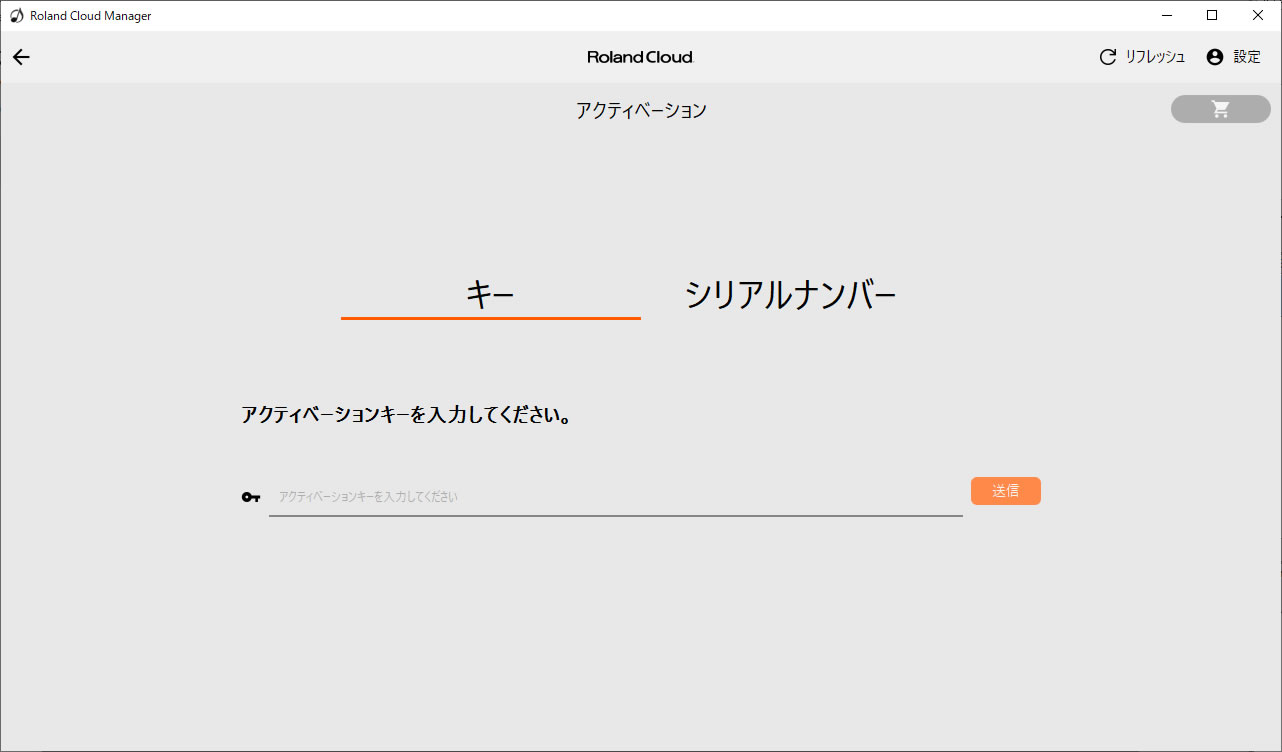Click the 設定 label
Screen dimensions: 1282x752
click(1247, 57)
